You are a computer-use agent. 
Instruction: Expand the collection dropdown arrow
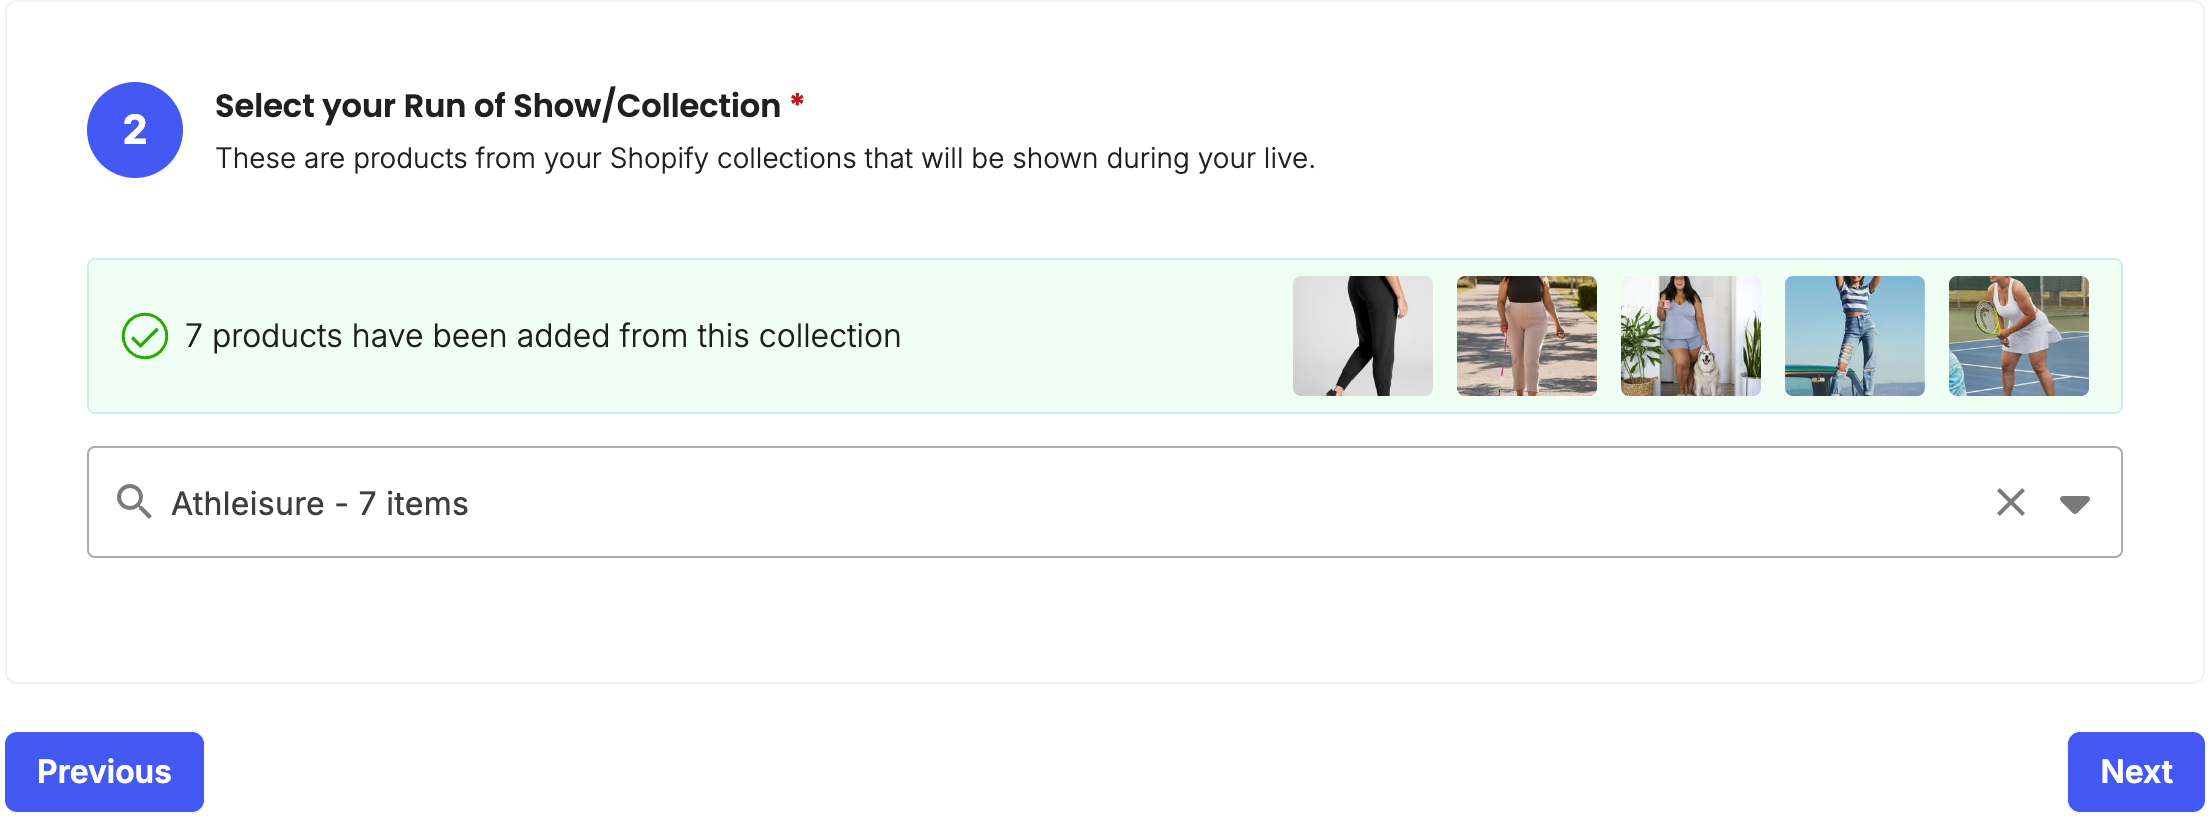pyautogui.click(x=2074, y=504)
